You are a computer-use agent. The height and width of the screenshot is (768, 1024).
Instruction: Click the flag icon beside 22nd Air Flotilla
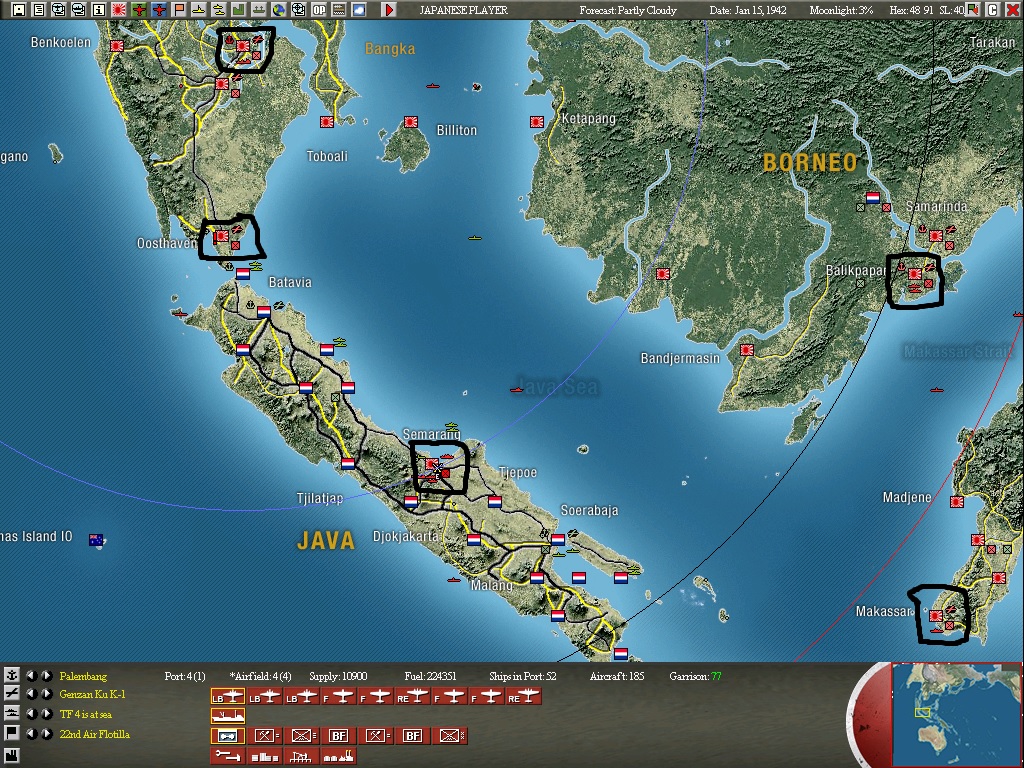pyautogui.click(x=12, y=733)
